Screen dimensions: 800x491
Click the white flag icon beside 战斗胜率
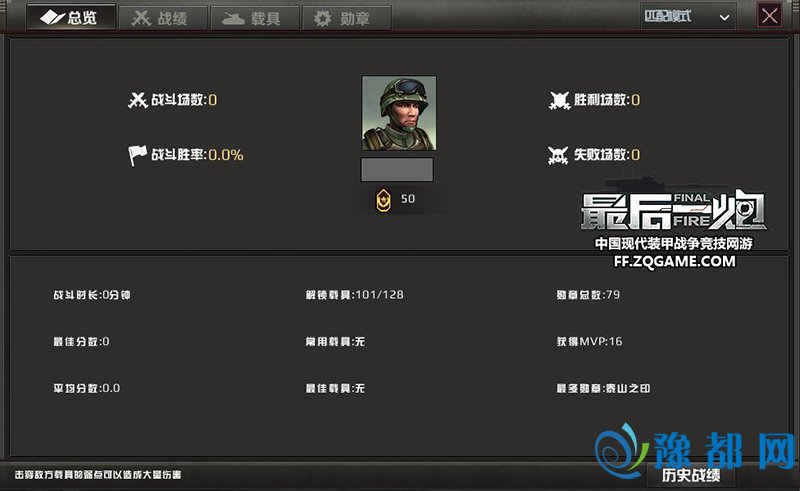(137, 155)
